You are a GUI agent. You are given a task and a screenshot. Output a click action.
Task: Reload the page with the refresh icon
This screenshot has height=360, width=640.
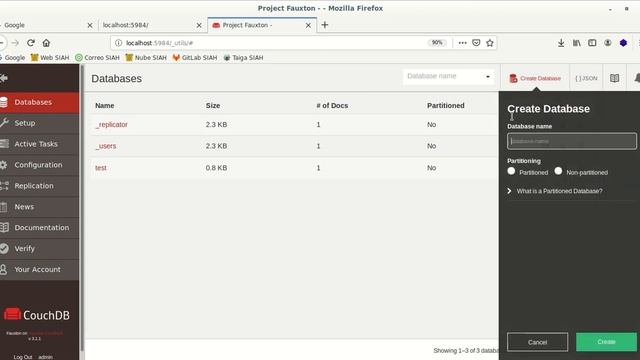[x=31, y=43]
